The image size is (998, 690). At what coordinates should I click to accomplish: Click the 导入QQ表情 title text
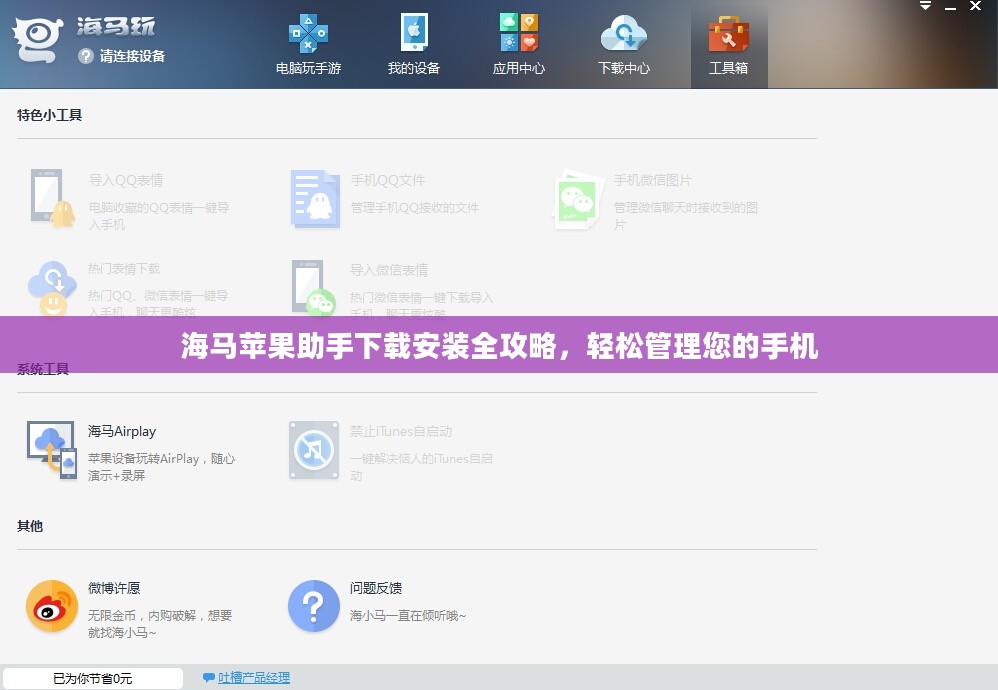tap(126, 181)
